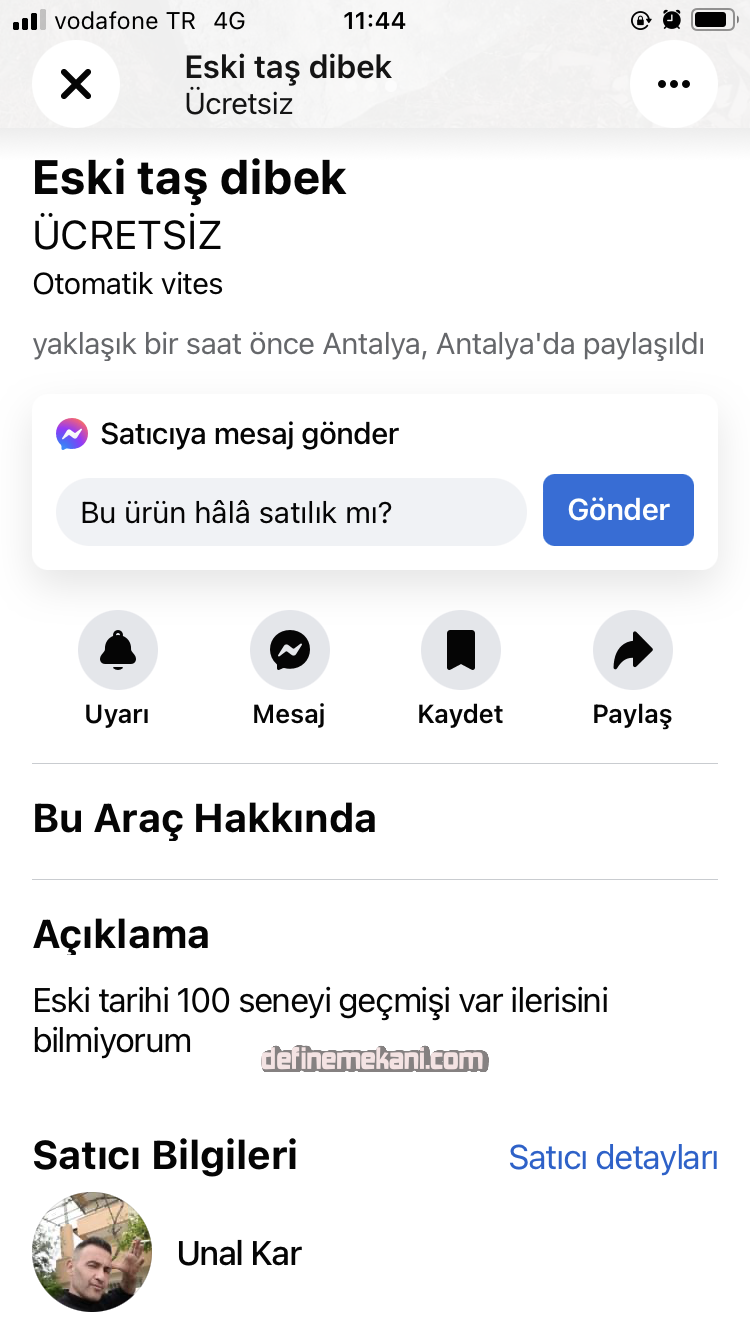Screen dimensions: 750x1334
Task: Tap the Uyarı bell icon
Action: [x=118, y=651]
